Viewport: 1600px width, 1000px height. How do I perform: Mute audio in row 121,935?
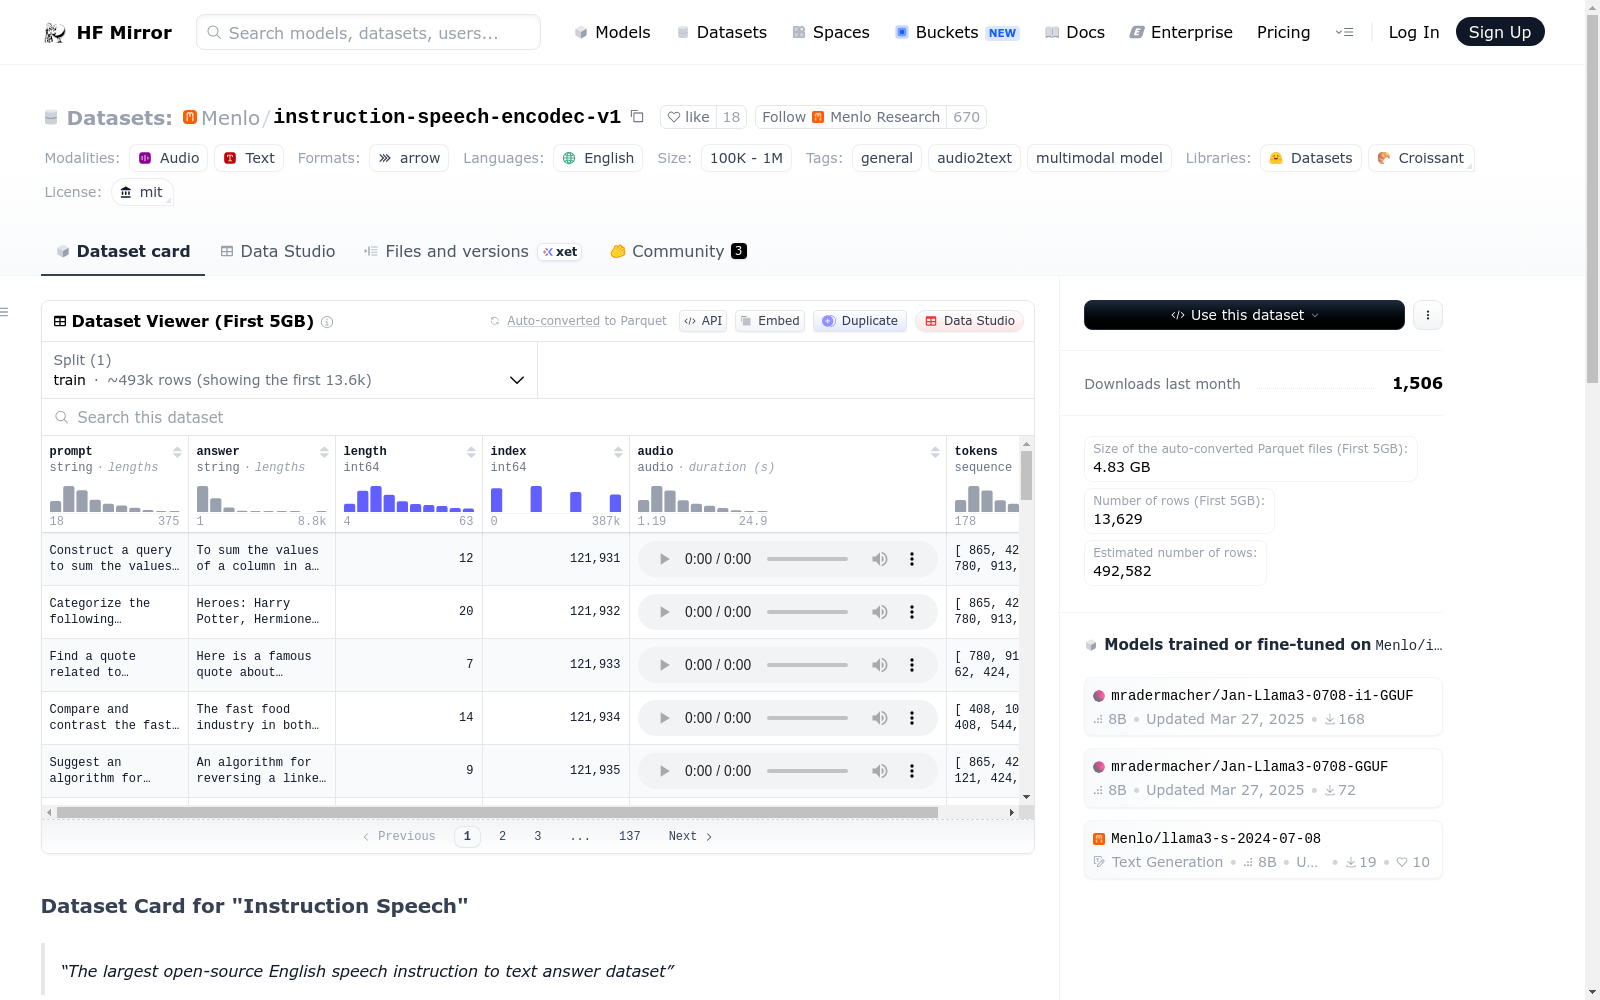pyautogui.click(x=880, y=771)
